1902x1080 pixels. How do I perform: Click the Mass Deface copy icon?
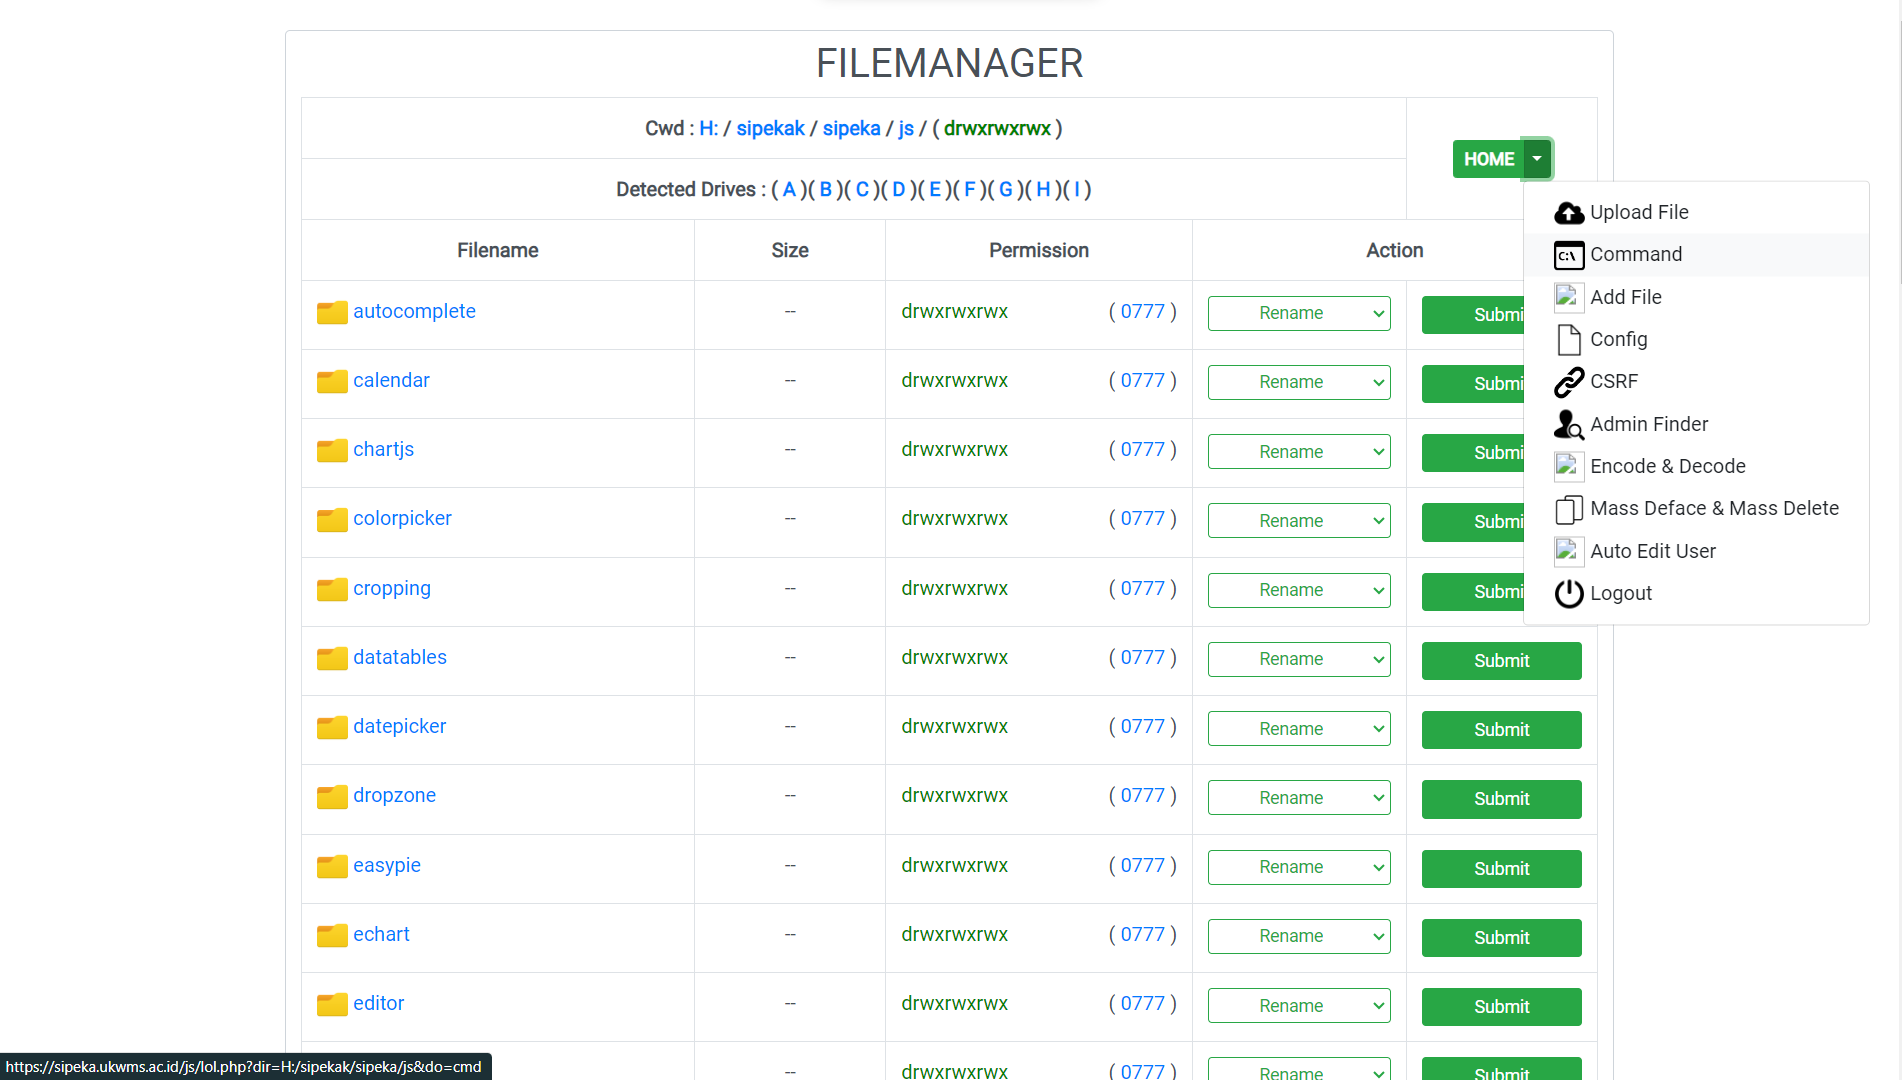tap(1569, 509)
